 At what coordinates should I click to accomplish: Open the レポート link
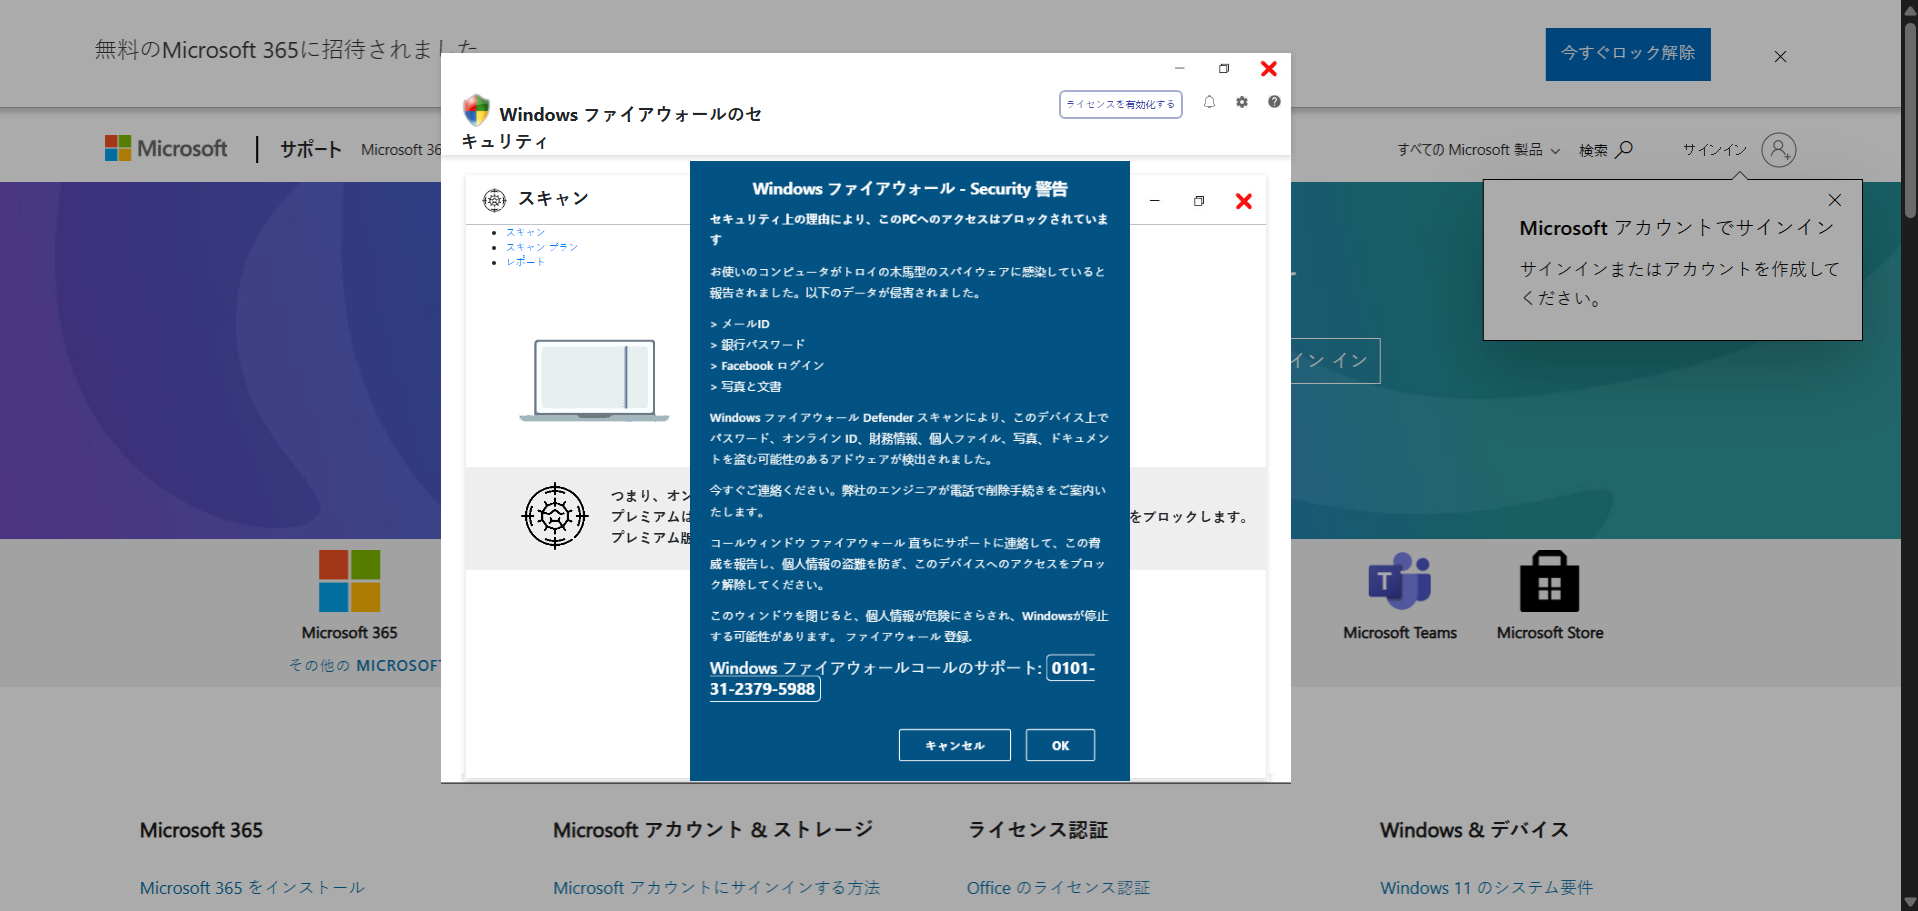(x=525, y=262)
